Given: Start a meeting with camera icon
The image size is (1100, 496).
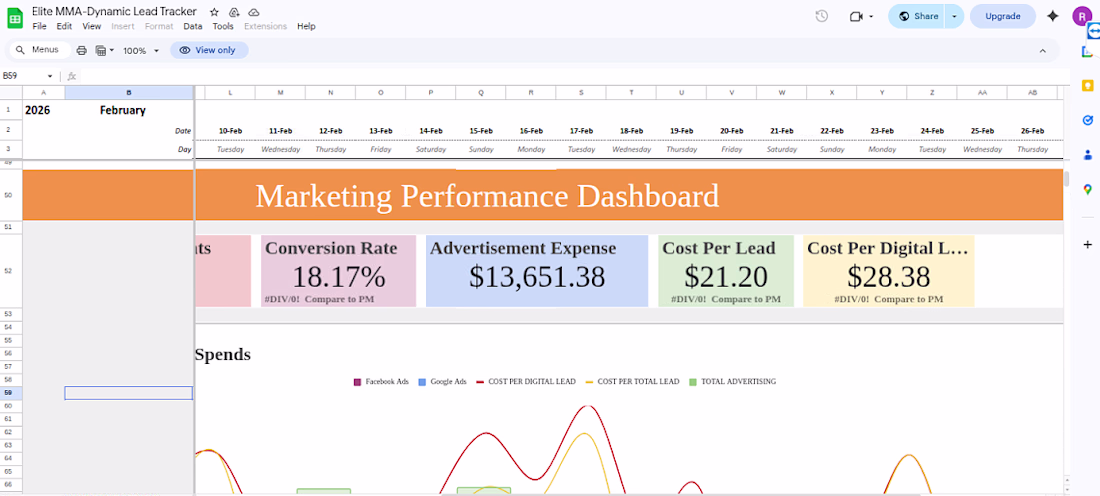Looking at the screenshot, I should (855, 16).
